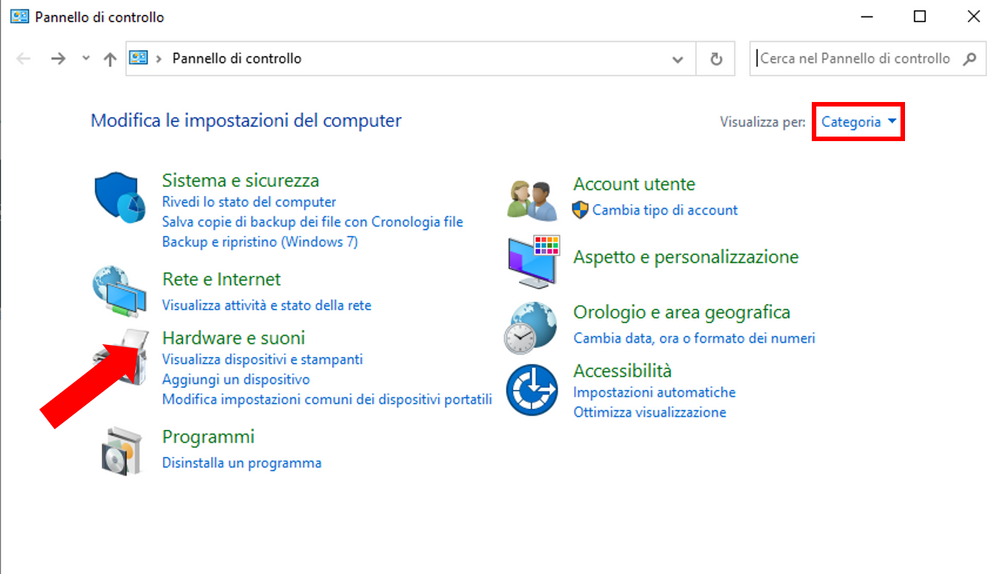Open the Programmi disc box icon
1000x574 pixels.
click(x=121, y=452)
